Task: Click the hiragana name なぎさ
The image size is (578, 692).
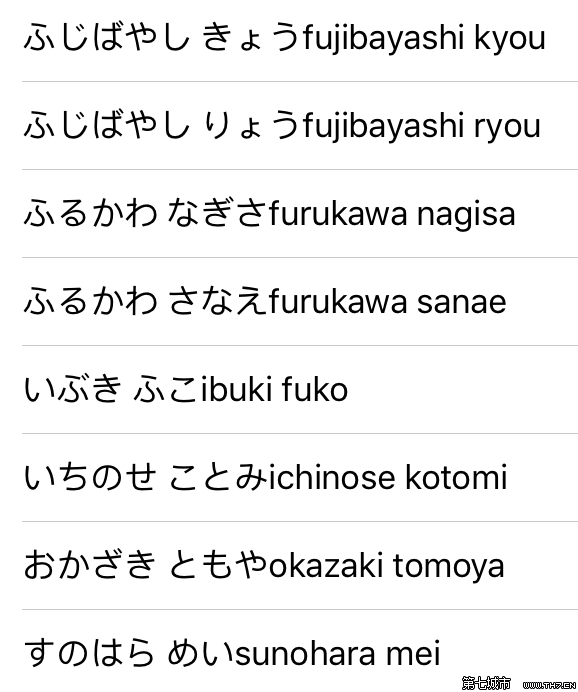Action: point(217,213)
